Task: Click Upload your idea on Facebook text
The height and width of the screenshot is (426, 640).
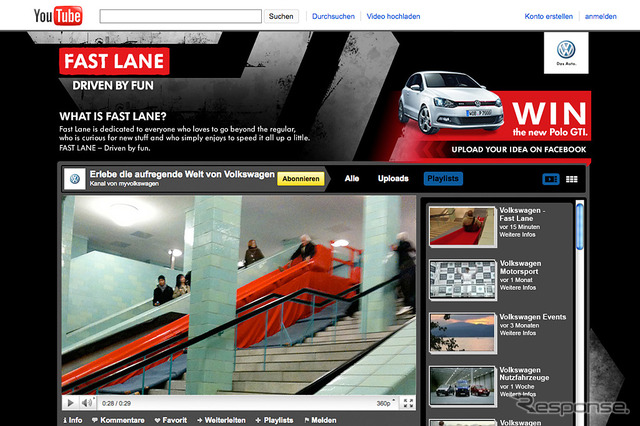Action: point(518,149)
